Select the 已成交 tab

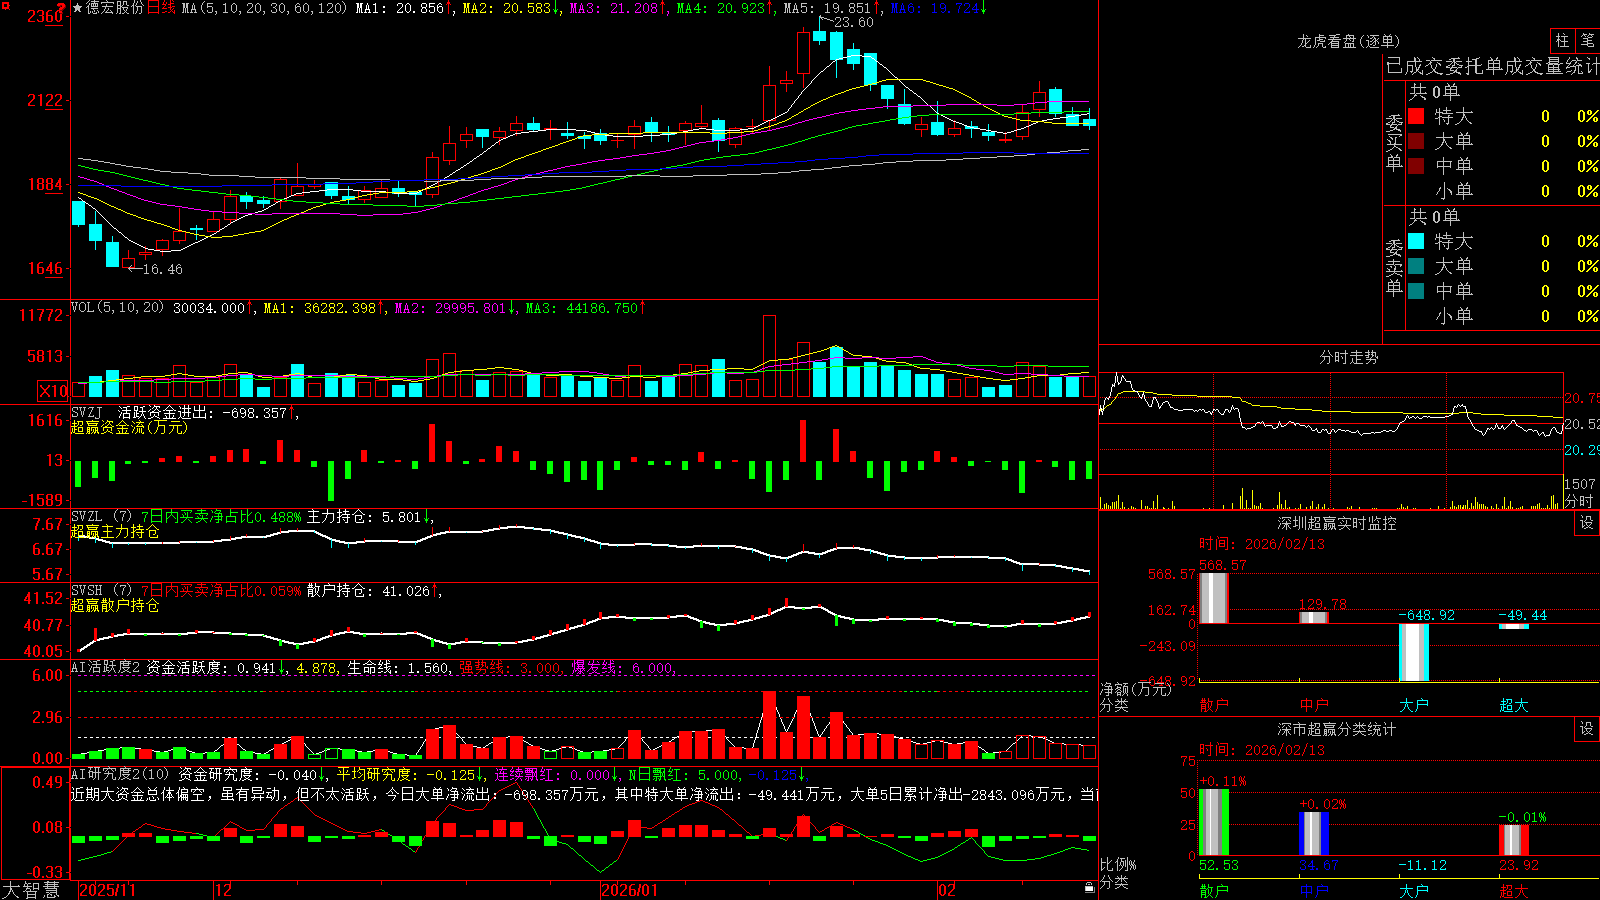(x=1415, y=66)
